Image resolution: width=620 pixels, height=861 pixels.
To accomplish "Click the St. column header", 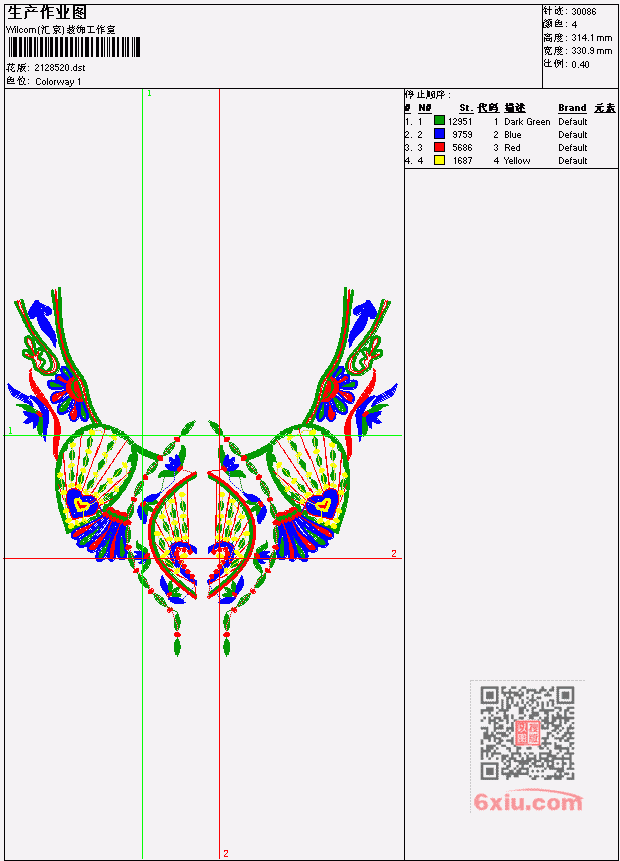I will [x=466, y=108].
